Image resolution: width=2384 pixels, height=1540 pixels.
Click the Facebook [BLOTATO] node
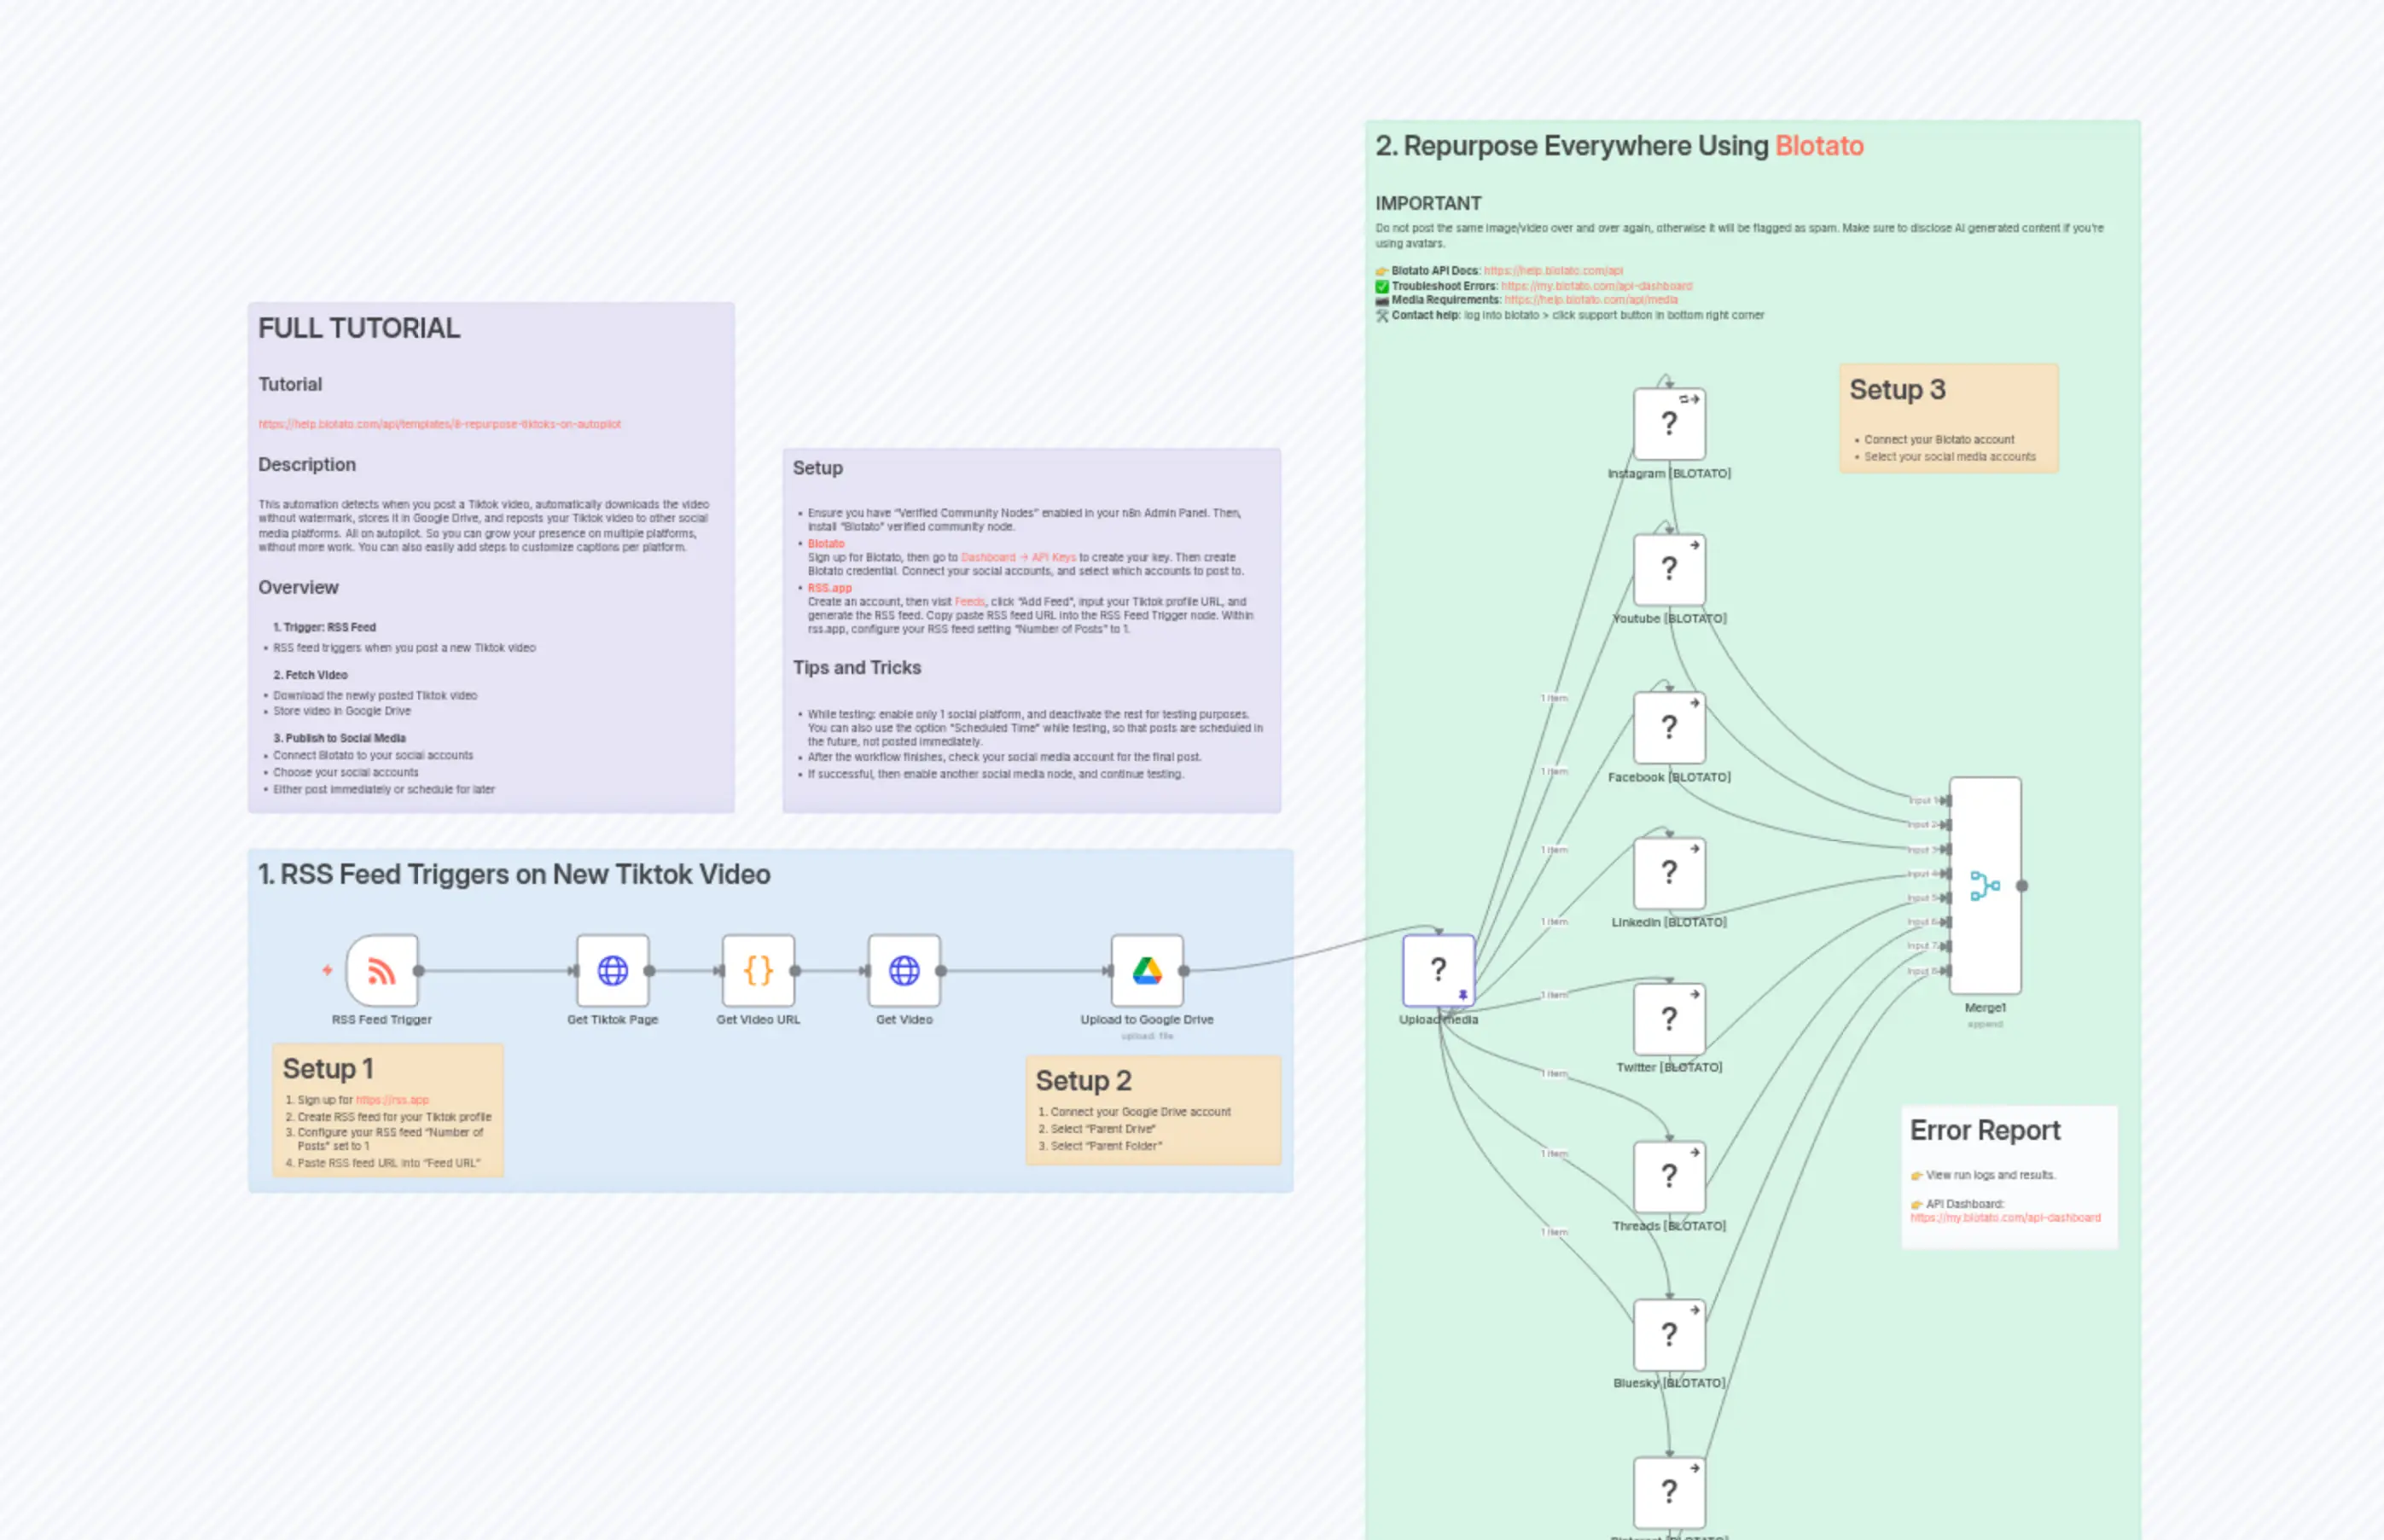(1669, 727)
